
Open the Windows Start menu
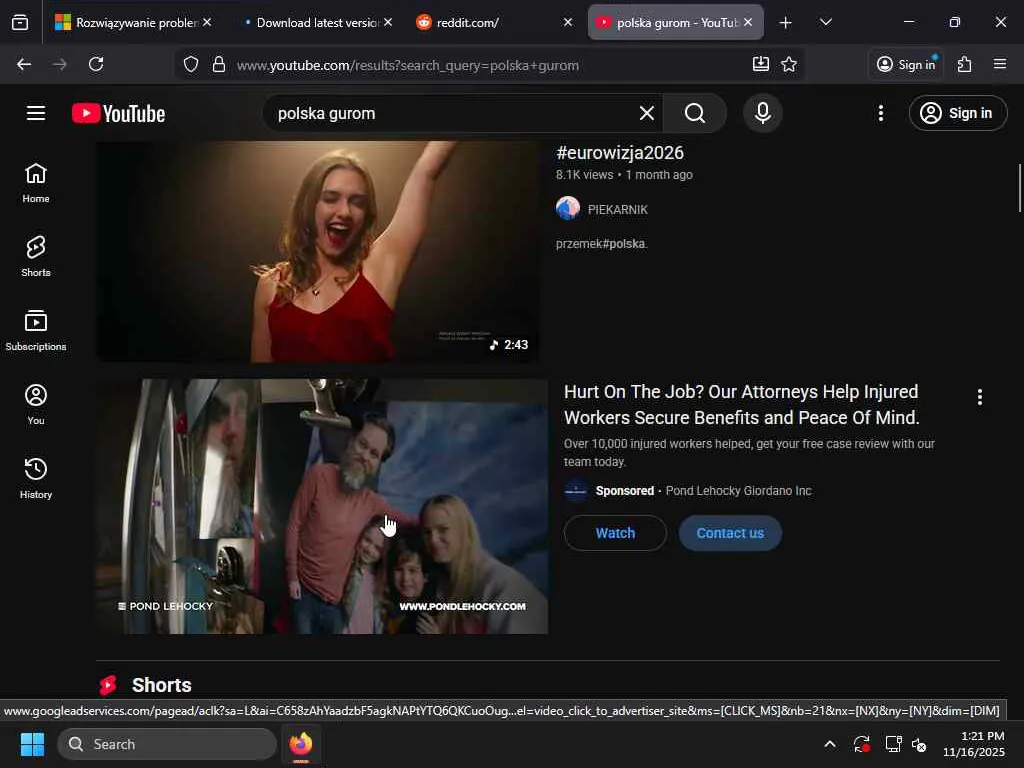click(32, 744)
